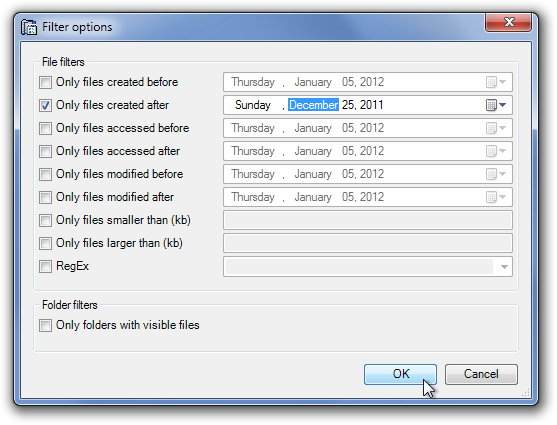Tick Only folders with visible files
Viewport: 557px width, 425px height.
tap(45, 325)
